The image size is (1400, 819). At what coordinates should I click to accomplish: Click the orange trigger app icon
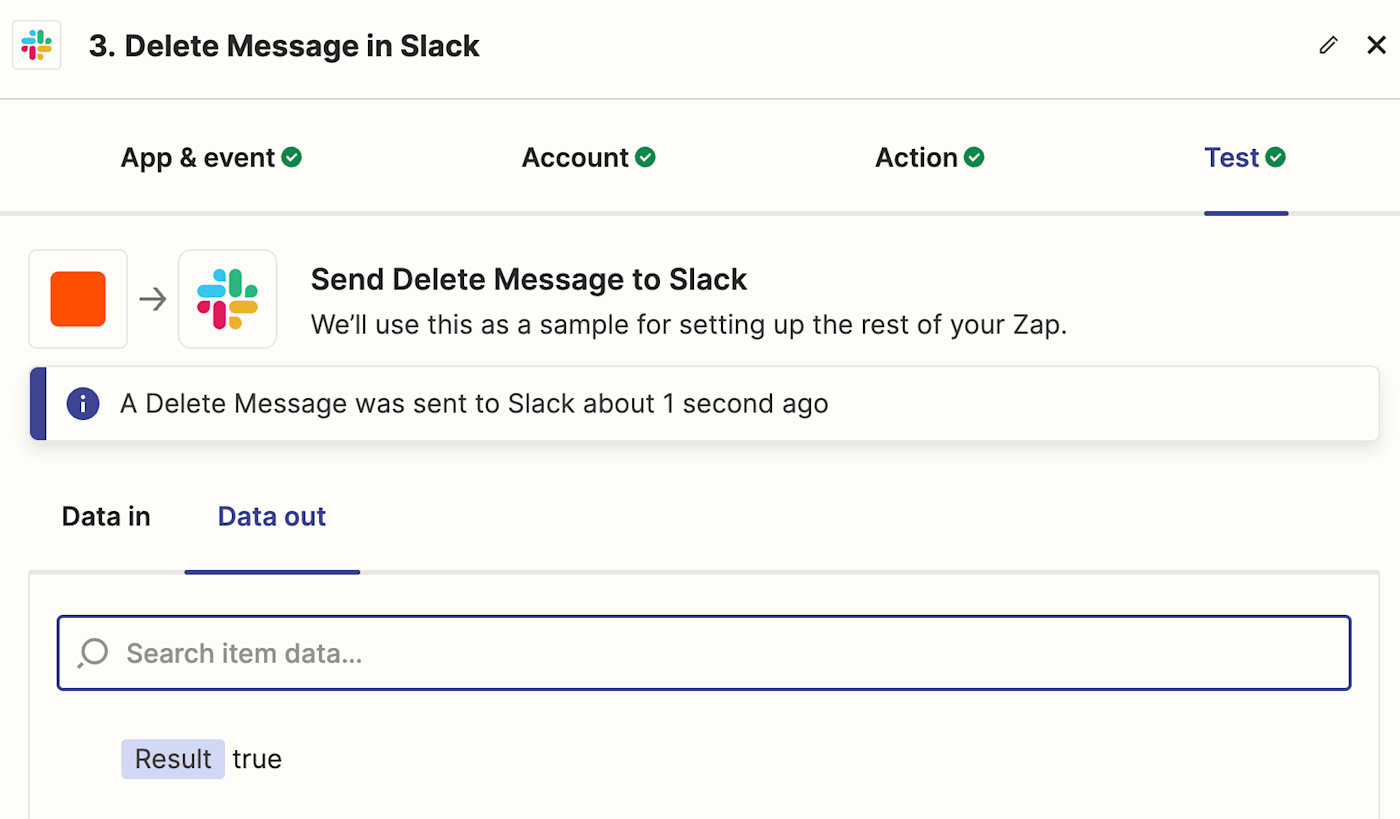(x=78, y=299)
